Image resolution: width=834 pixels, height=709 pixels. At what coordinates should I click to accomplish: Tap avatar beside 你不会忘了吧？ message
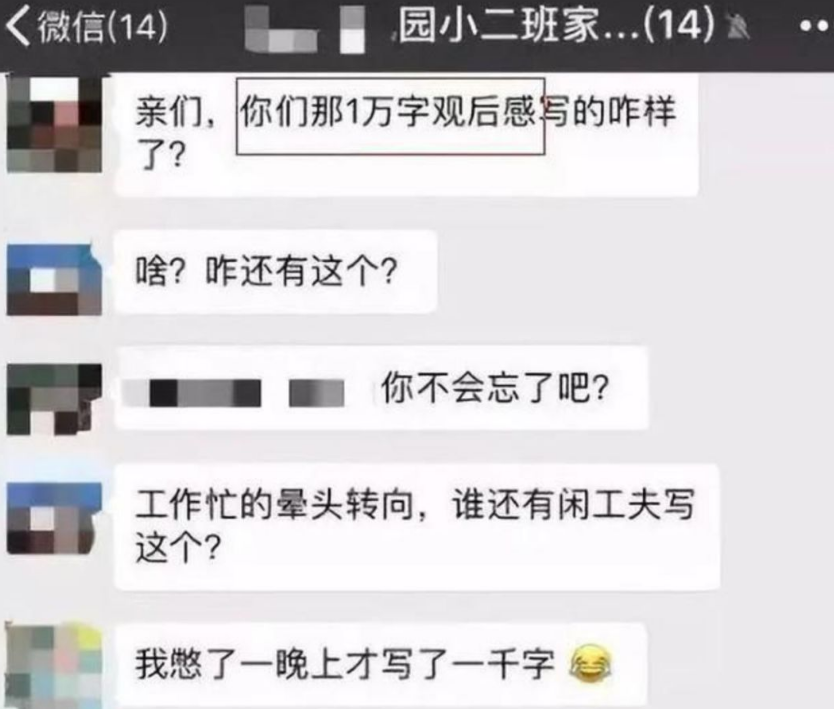[x=54, y=398]
